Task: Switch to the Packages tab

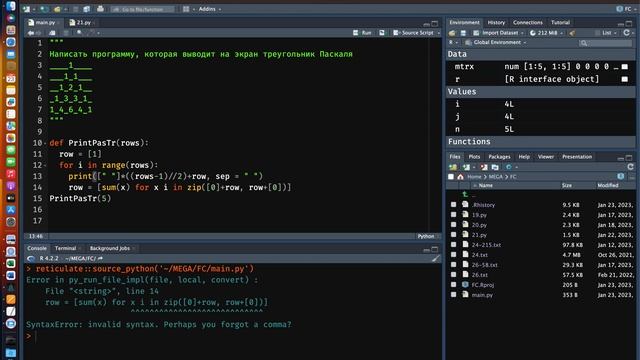Action: click(499, 157)
